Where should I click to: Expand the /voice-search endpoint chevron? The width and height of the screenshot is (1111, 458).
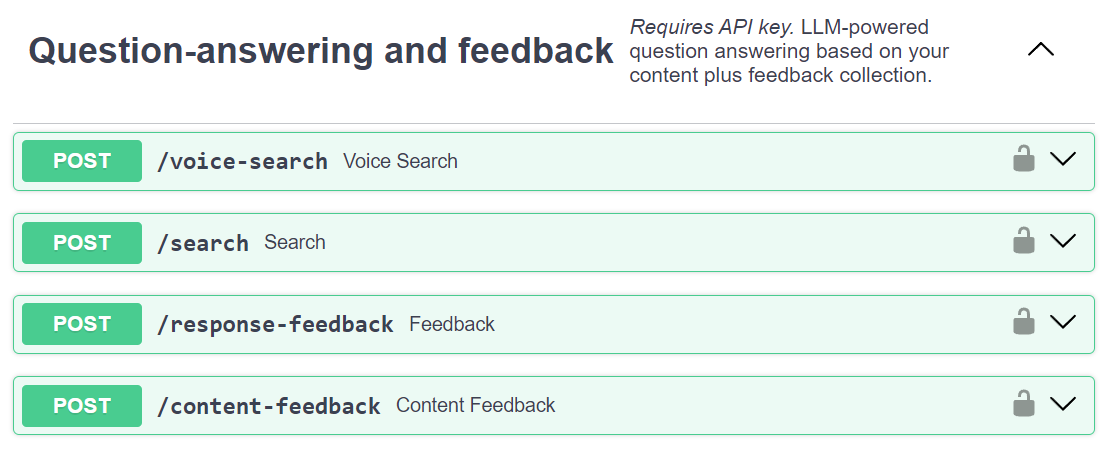click(x=1063, y=159)
